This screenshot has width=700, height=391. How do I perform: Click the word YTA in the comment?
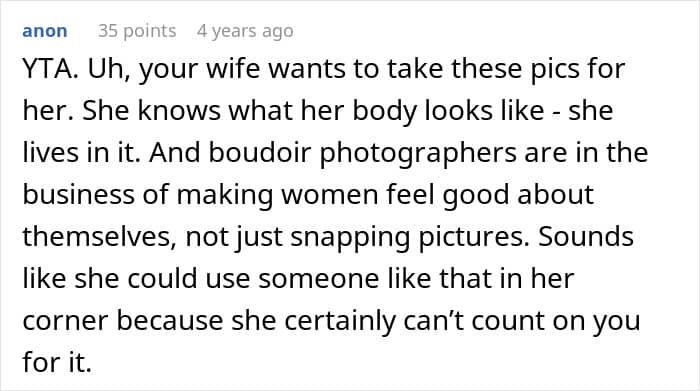[50, 69]
